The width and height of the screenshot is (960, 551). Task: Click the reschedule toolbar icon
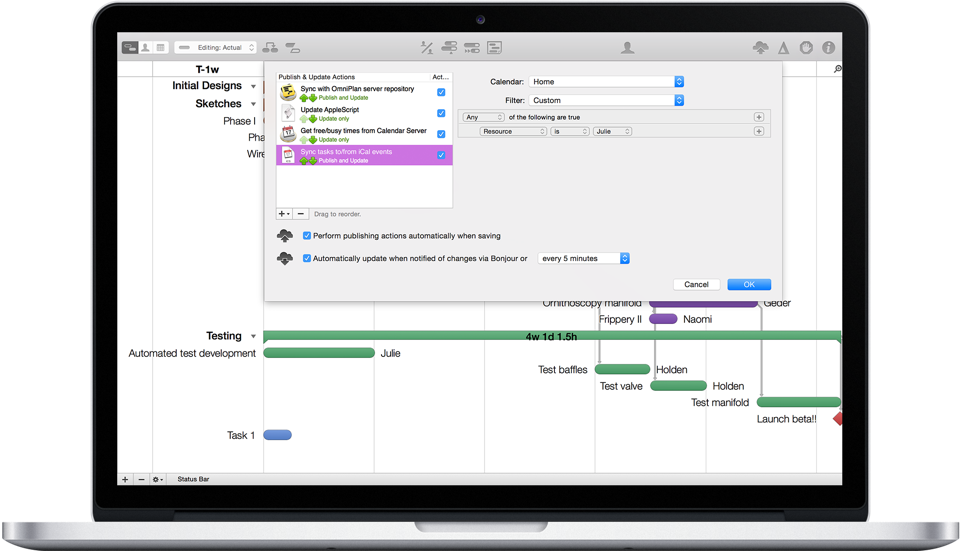pos(472,48)
